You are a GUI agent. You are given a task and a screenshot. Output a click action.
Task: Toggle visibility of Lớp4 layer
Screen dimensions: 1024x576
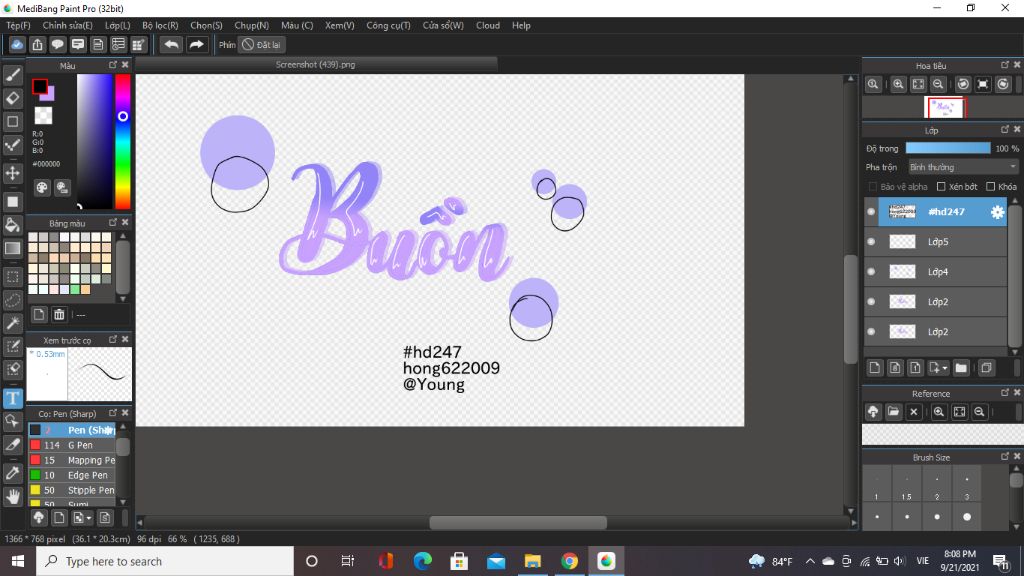click(x=871, y=272)
